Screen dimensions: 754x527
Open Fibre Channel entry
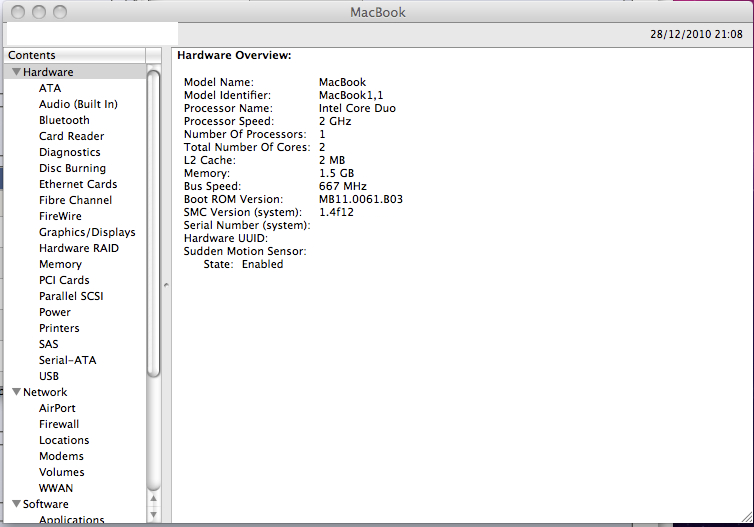click(75, 200)
